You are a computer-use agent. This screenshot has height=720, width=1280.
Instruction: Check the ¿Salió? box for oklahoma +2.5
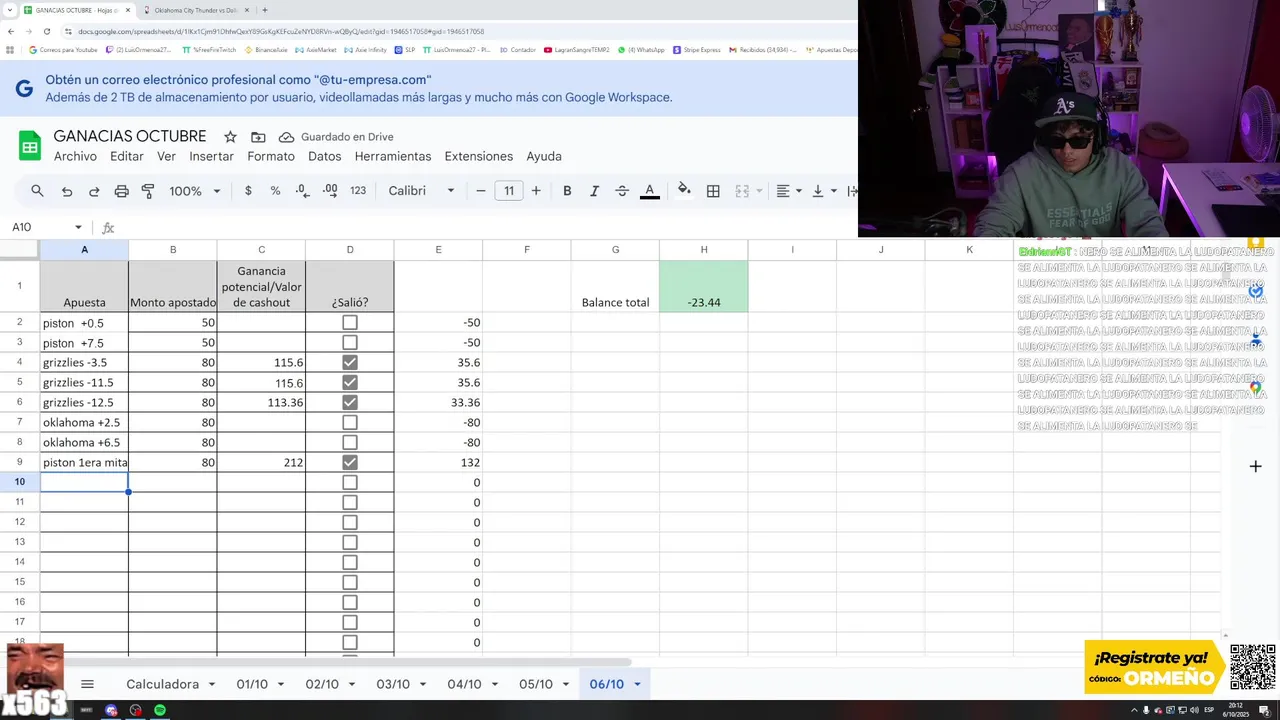point(350,423)
